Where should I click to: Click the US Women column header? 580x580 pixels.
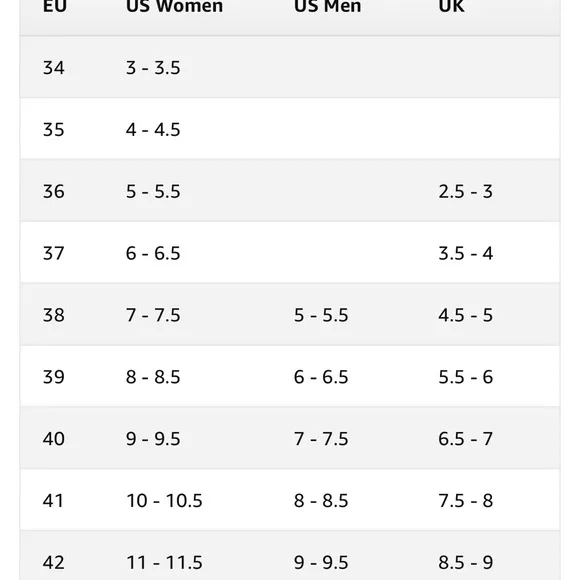[174, 6]
